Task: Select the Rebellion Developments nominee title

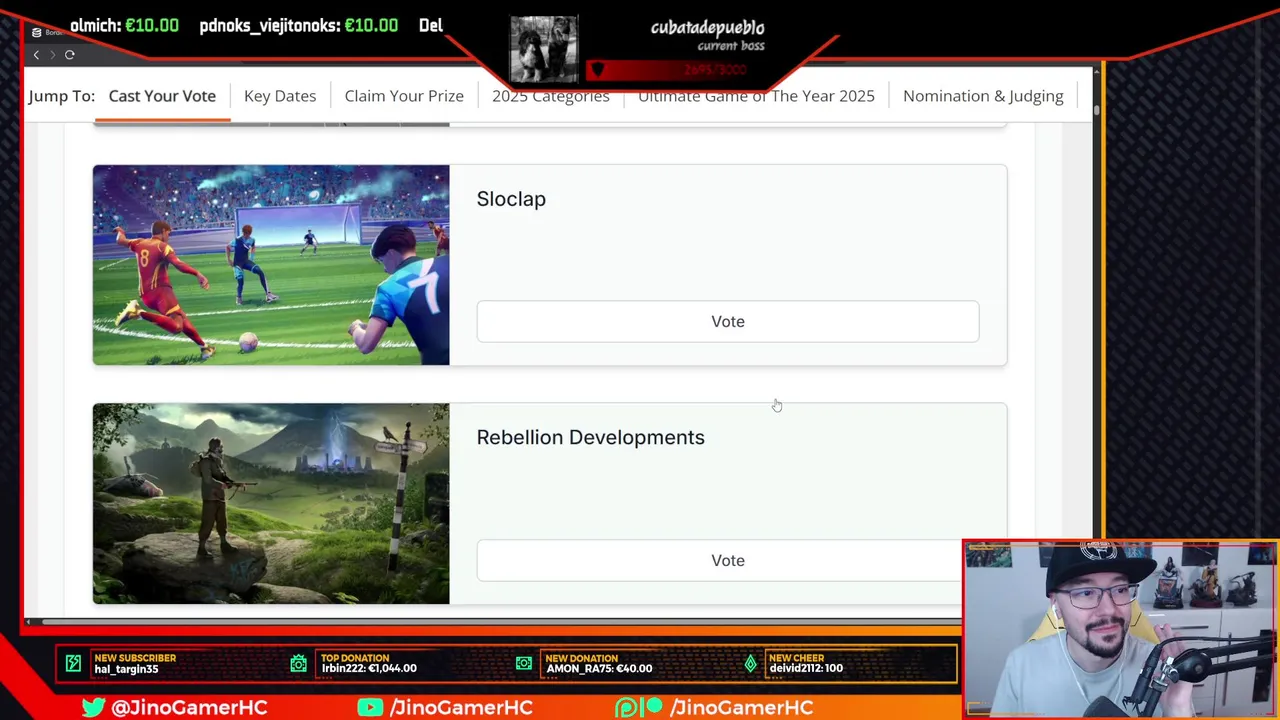Action: click(590, 437)
